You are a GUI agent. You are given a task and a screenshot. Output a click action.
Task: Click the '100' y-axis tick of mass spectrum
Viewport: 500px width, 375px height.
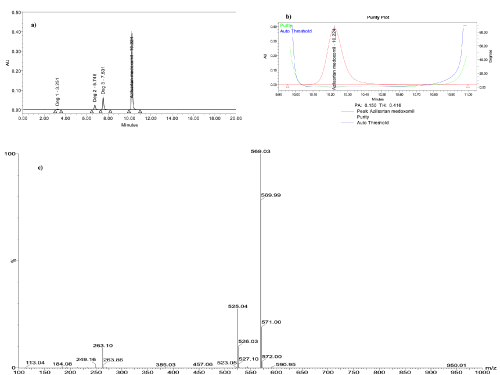tap(10, 154)
